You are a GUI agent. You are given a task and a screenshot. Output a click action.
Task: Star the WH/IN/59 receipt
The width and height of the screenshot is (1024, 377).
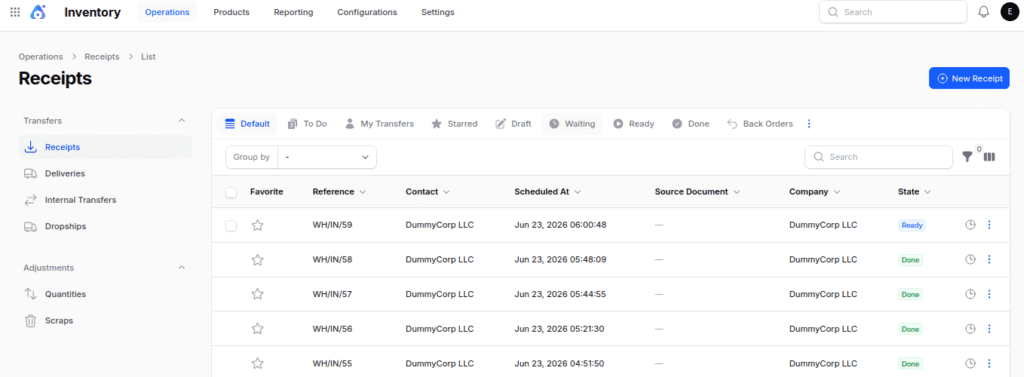[257, 225]
